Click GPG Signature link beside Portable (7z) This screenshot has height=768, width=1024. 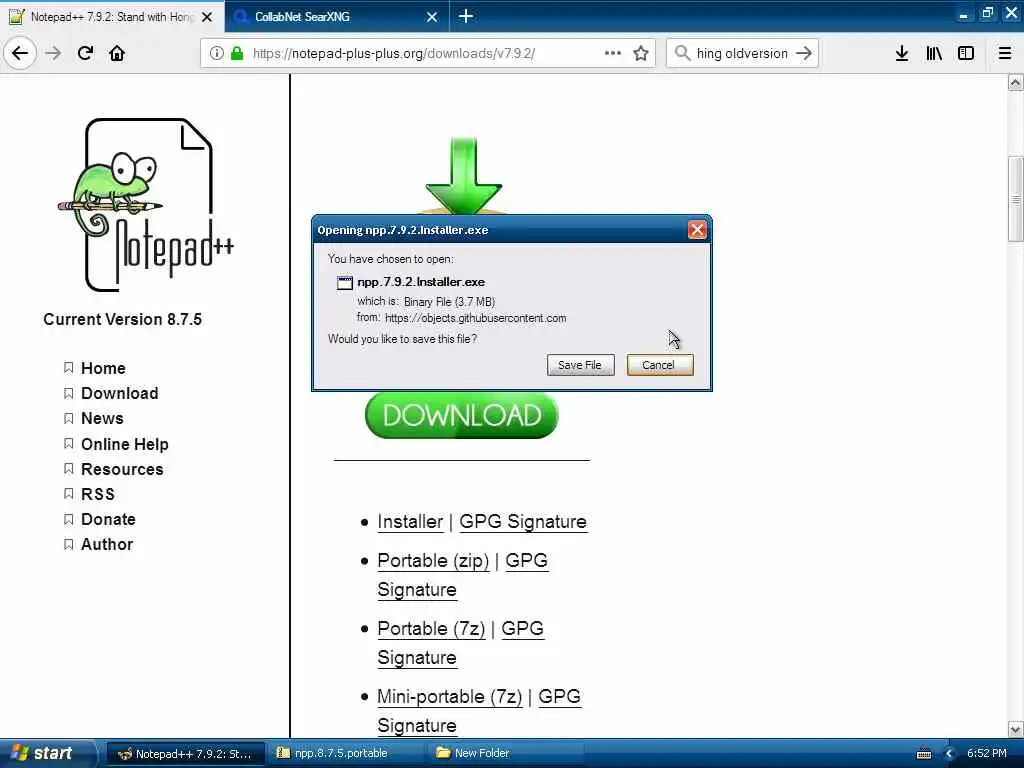(522, 629)
